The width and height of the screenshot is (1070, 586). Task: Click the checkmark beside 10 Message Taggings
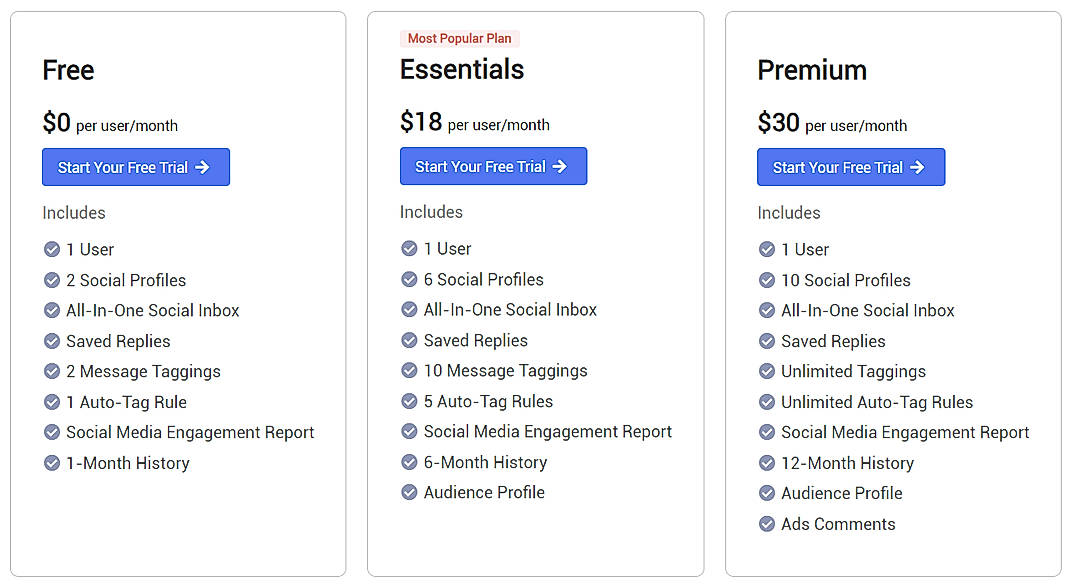coord(409,371)
